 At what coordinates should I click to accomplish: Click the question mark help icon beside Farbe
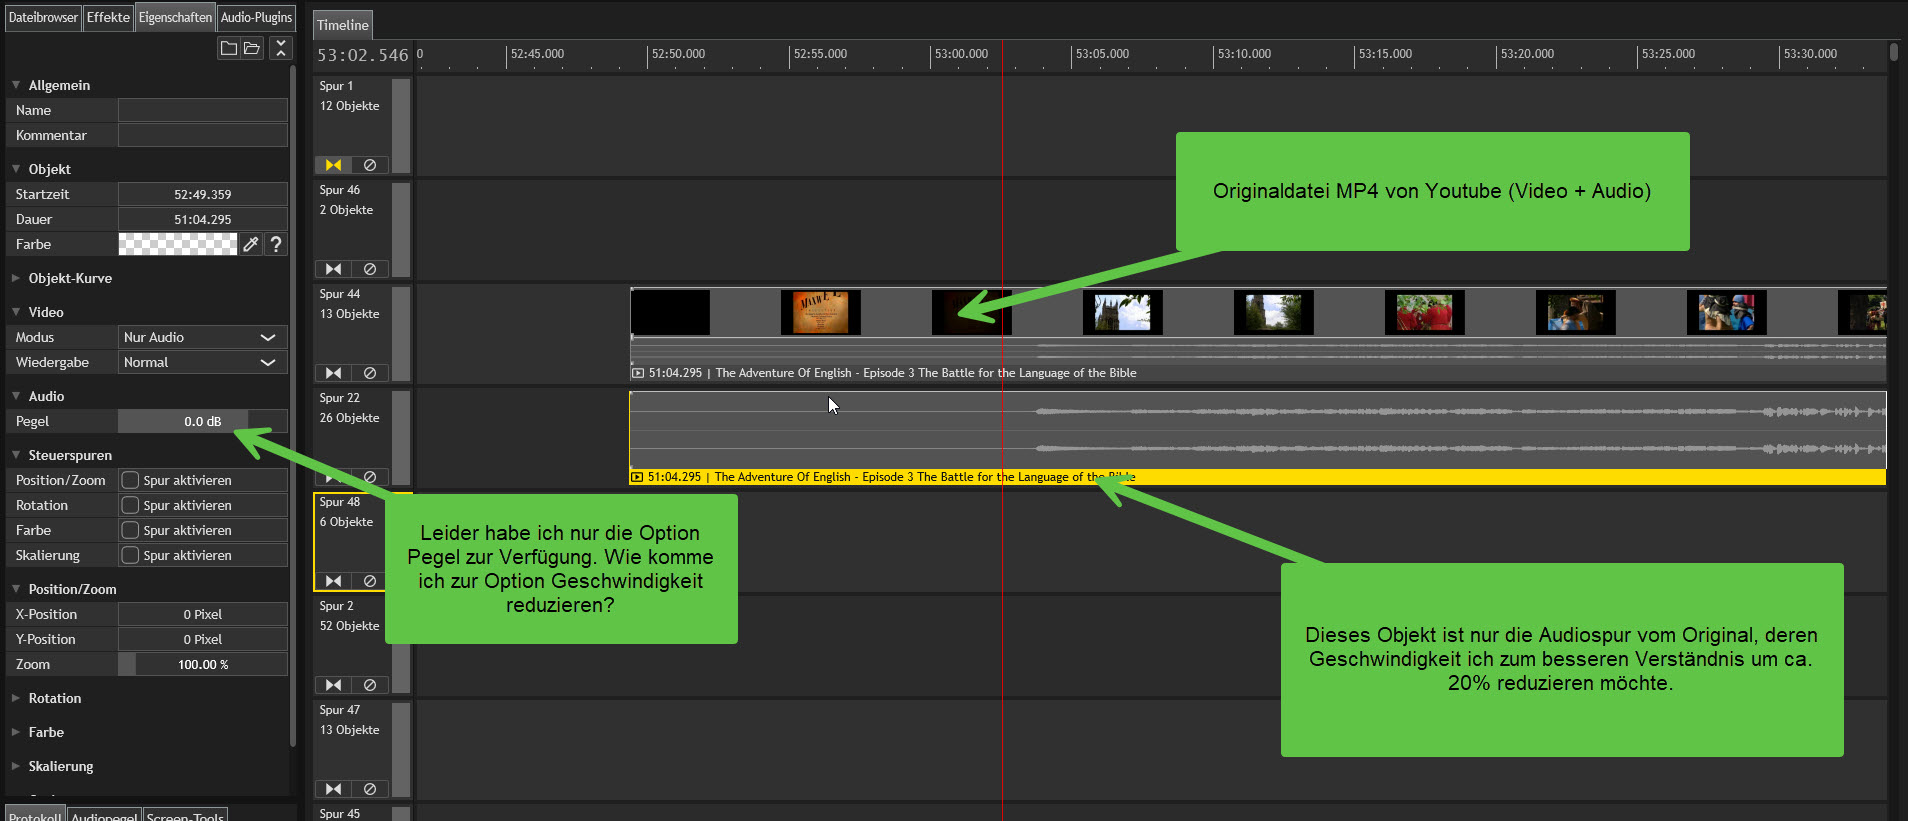276,244
